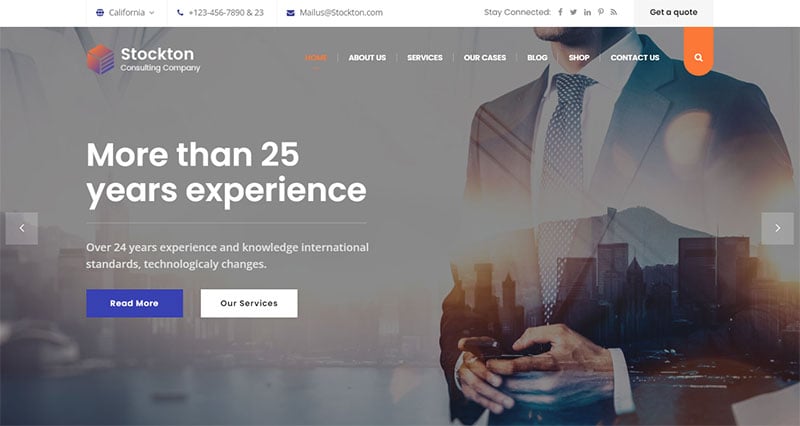Select Services in navigation menu
Screen dimensions: 800x426
(x=425, y=58)
